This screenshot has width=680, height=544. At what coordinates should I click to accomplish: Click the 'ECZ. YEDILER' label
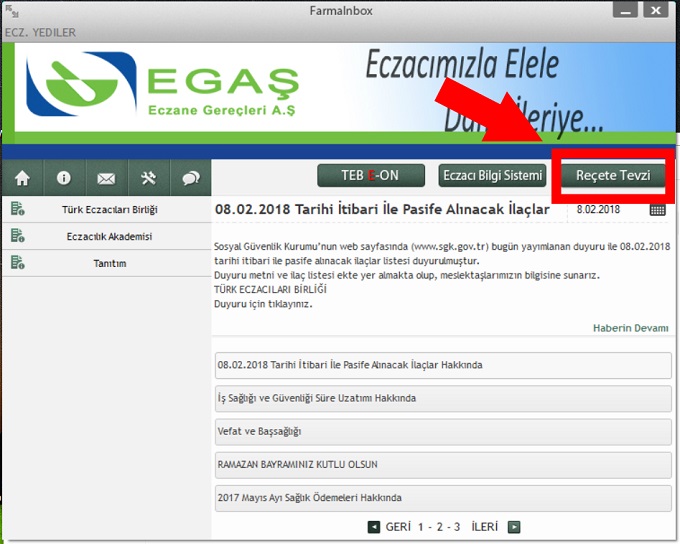coord(40,33)
